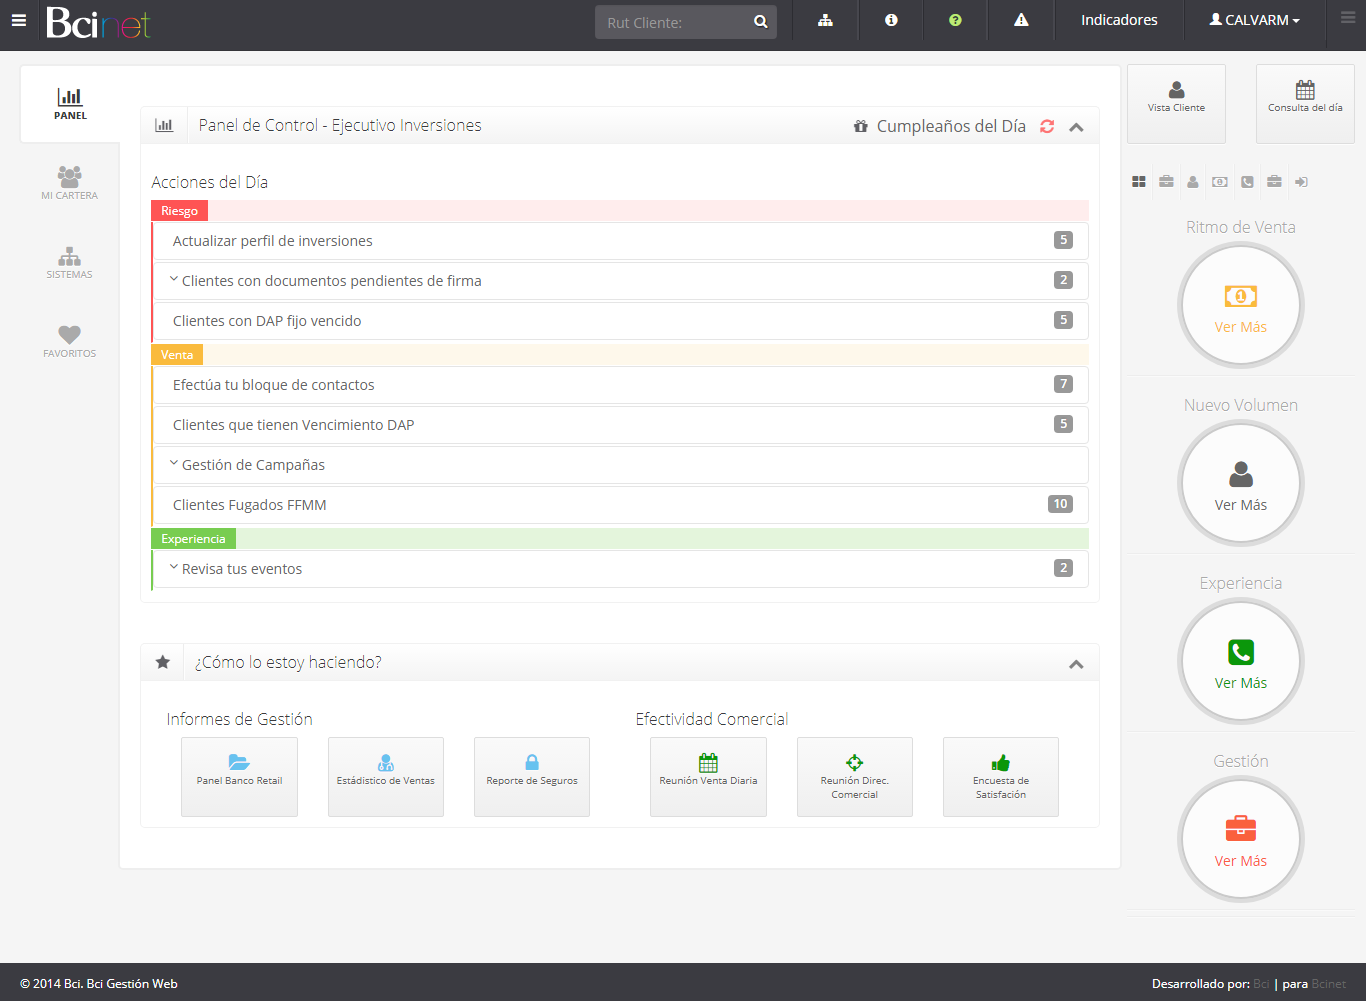Click the search magnifier in Rut Cliente
The image size is (1366, 1001).
click(760, 22)
